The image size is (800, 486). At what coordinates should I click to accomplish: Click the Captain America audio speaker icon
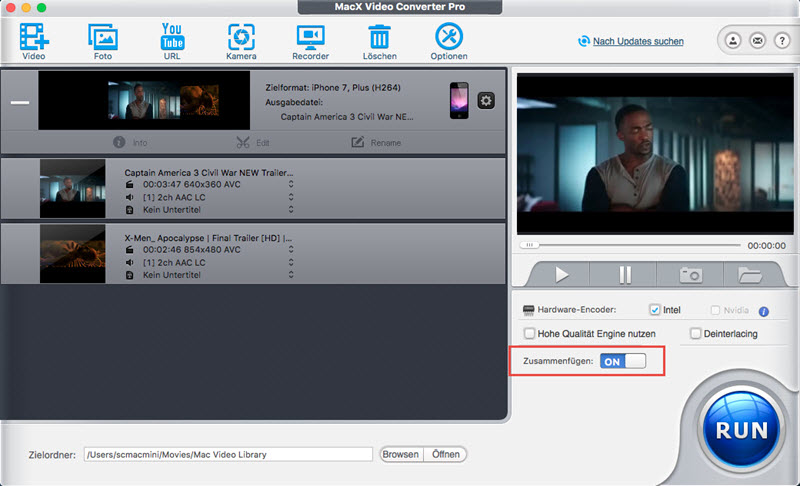click(x=130, y=197)
